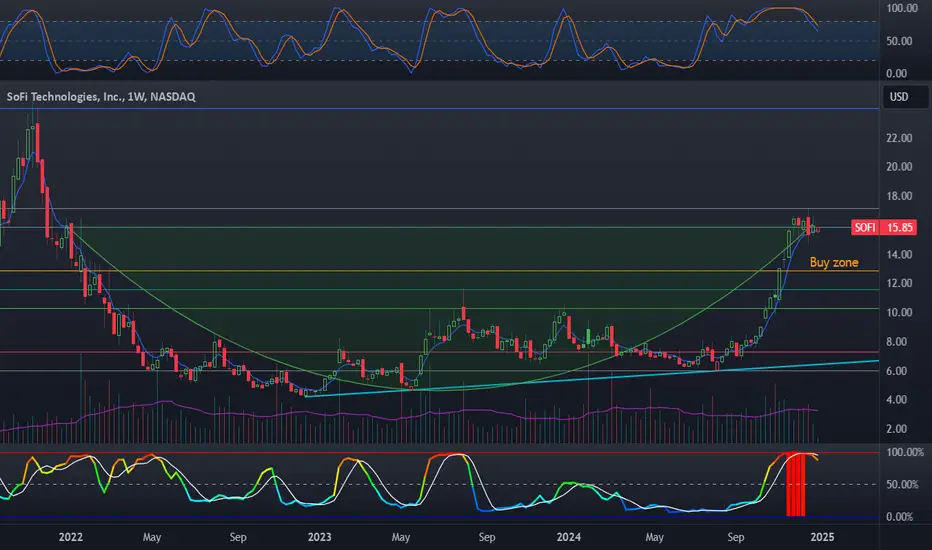The image size is (932, 550).
Task: Click the red overbought bars in bottom indicator
Action: click(795, 485)
